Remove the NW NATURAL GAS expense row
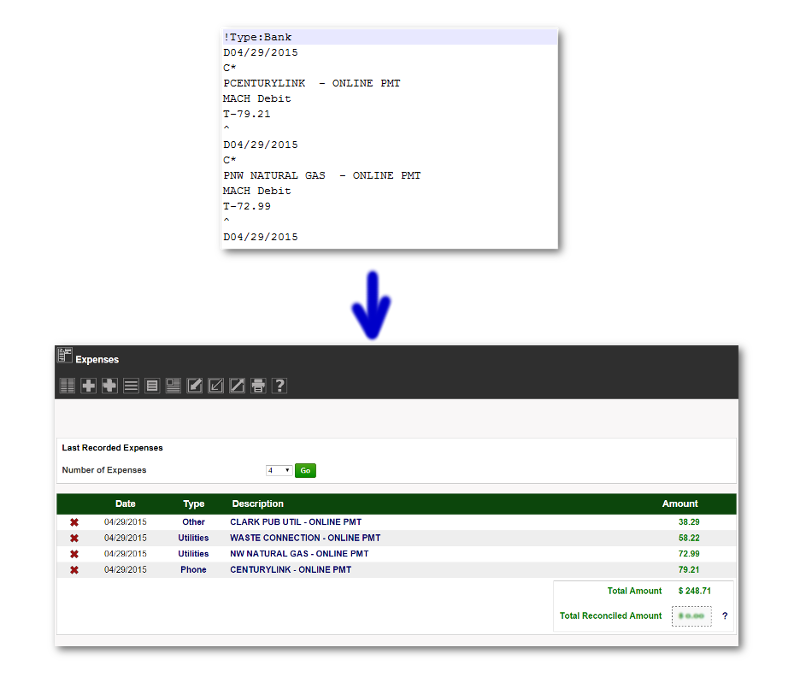 74,554
